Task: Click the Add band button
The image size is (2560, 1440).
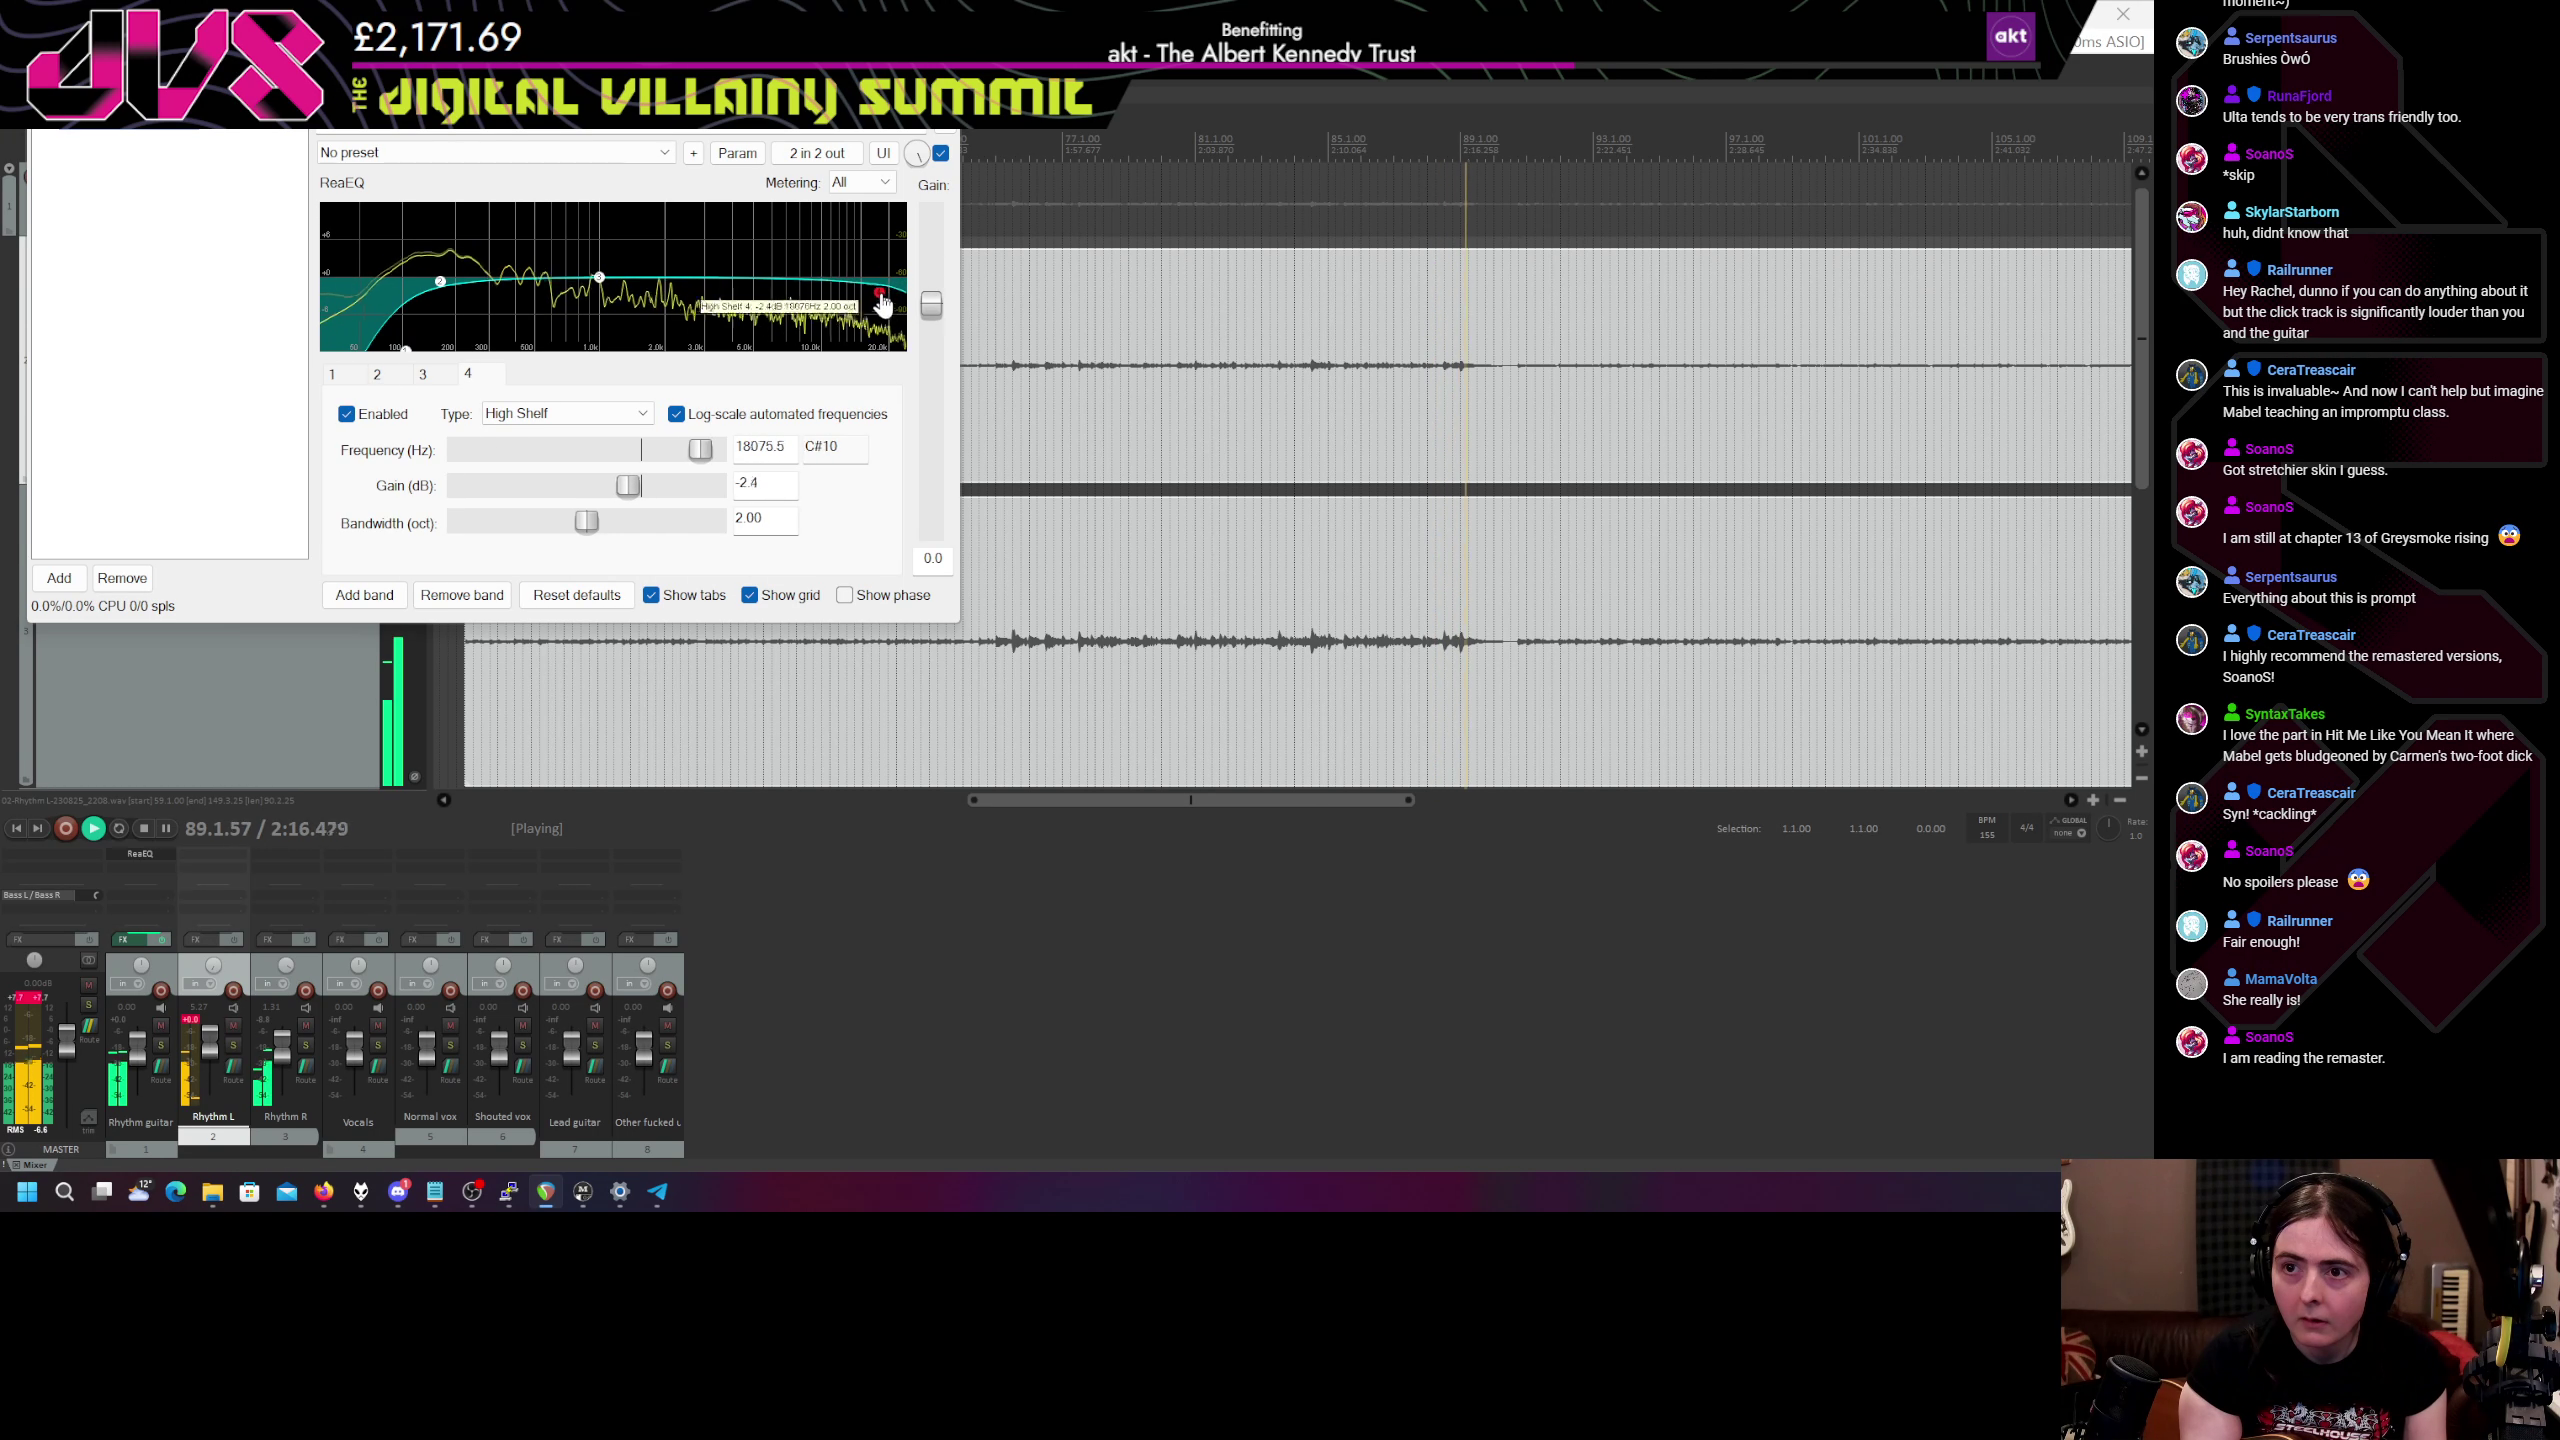Action: 364,595
